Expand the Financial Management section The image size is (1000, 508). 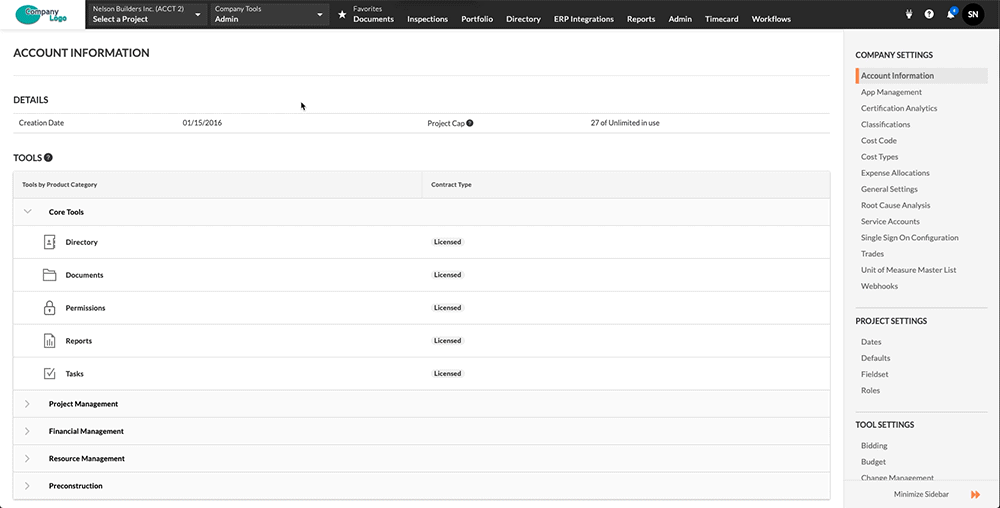click(28, 431)
